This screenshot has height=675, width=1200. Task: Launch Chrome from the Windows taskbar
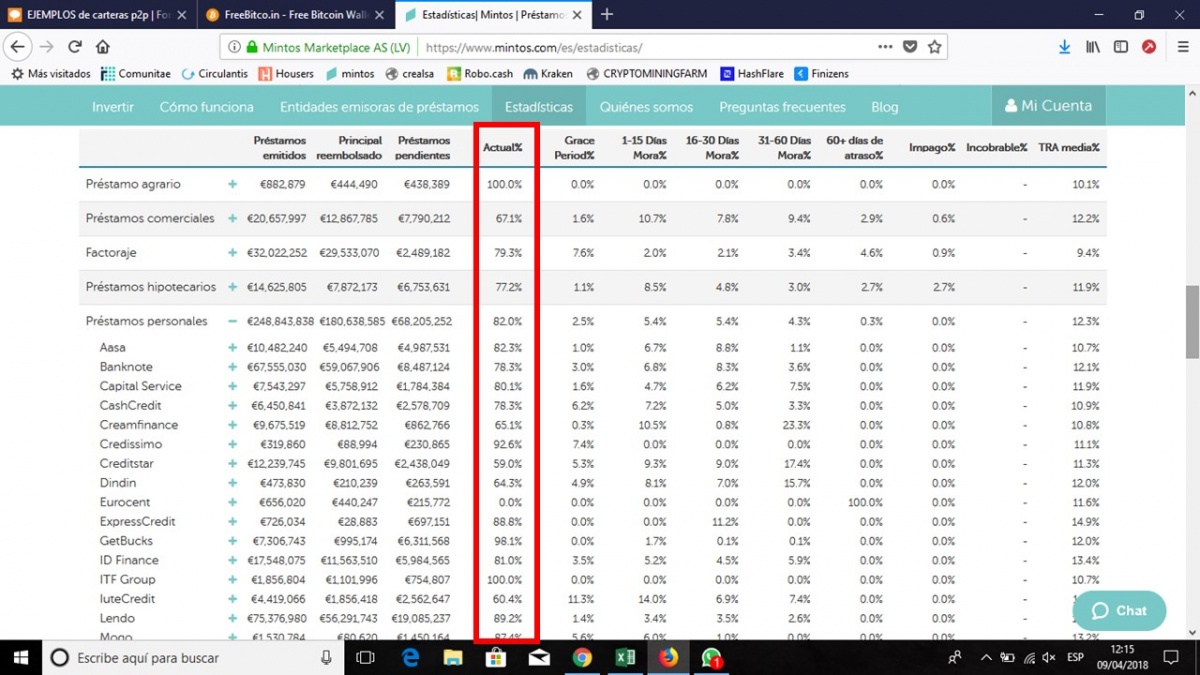coord(582,658)
